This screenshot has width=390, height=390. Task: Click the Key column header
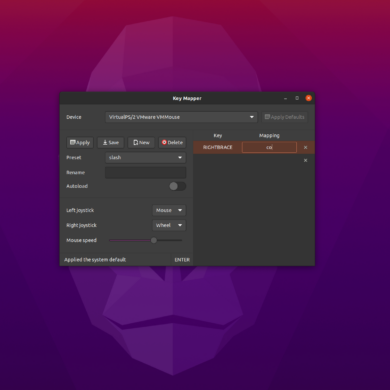(x=218, y=136)
